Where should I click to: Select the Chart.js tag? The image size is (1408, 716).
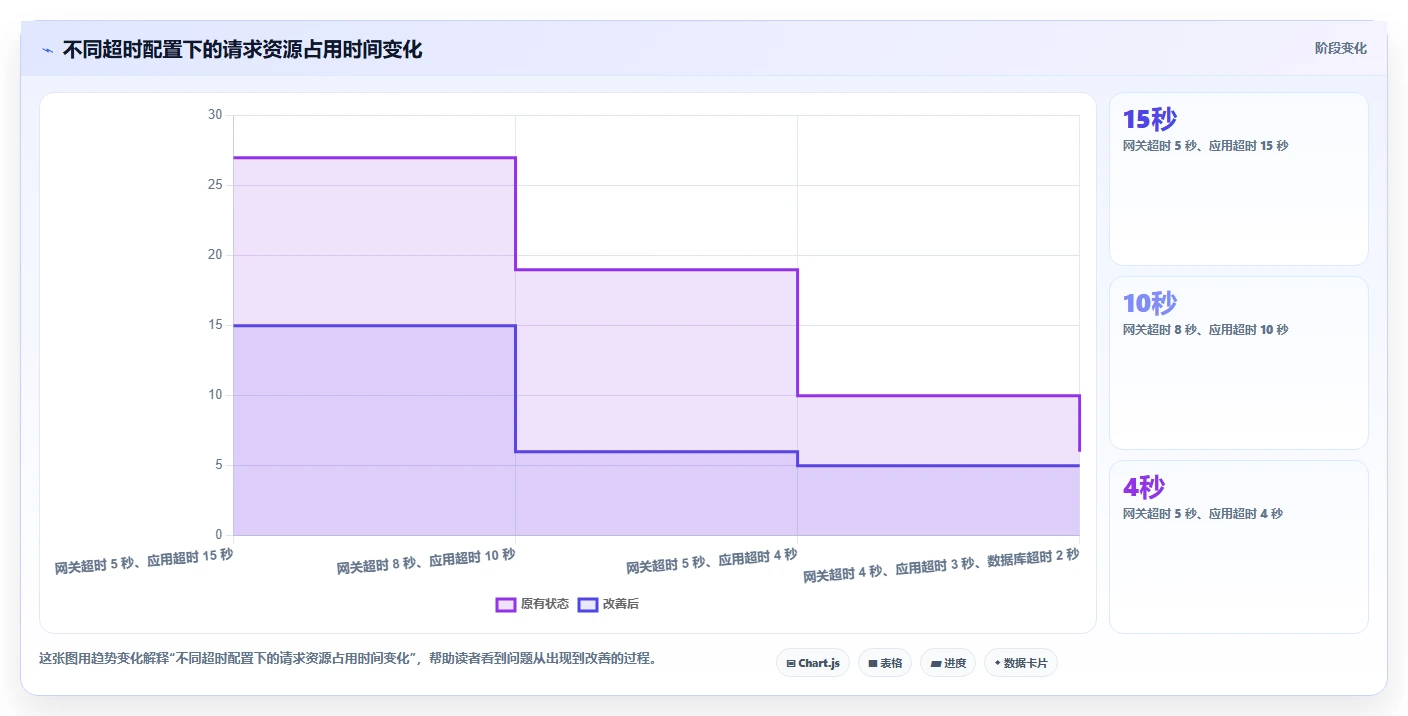813,663
